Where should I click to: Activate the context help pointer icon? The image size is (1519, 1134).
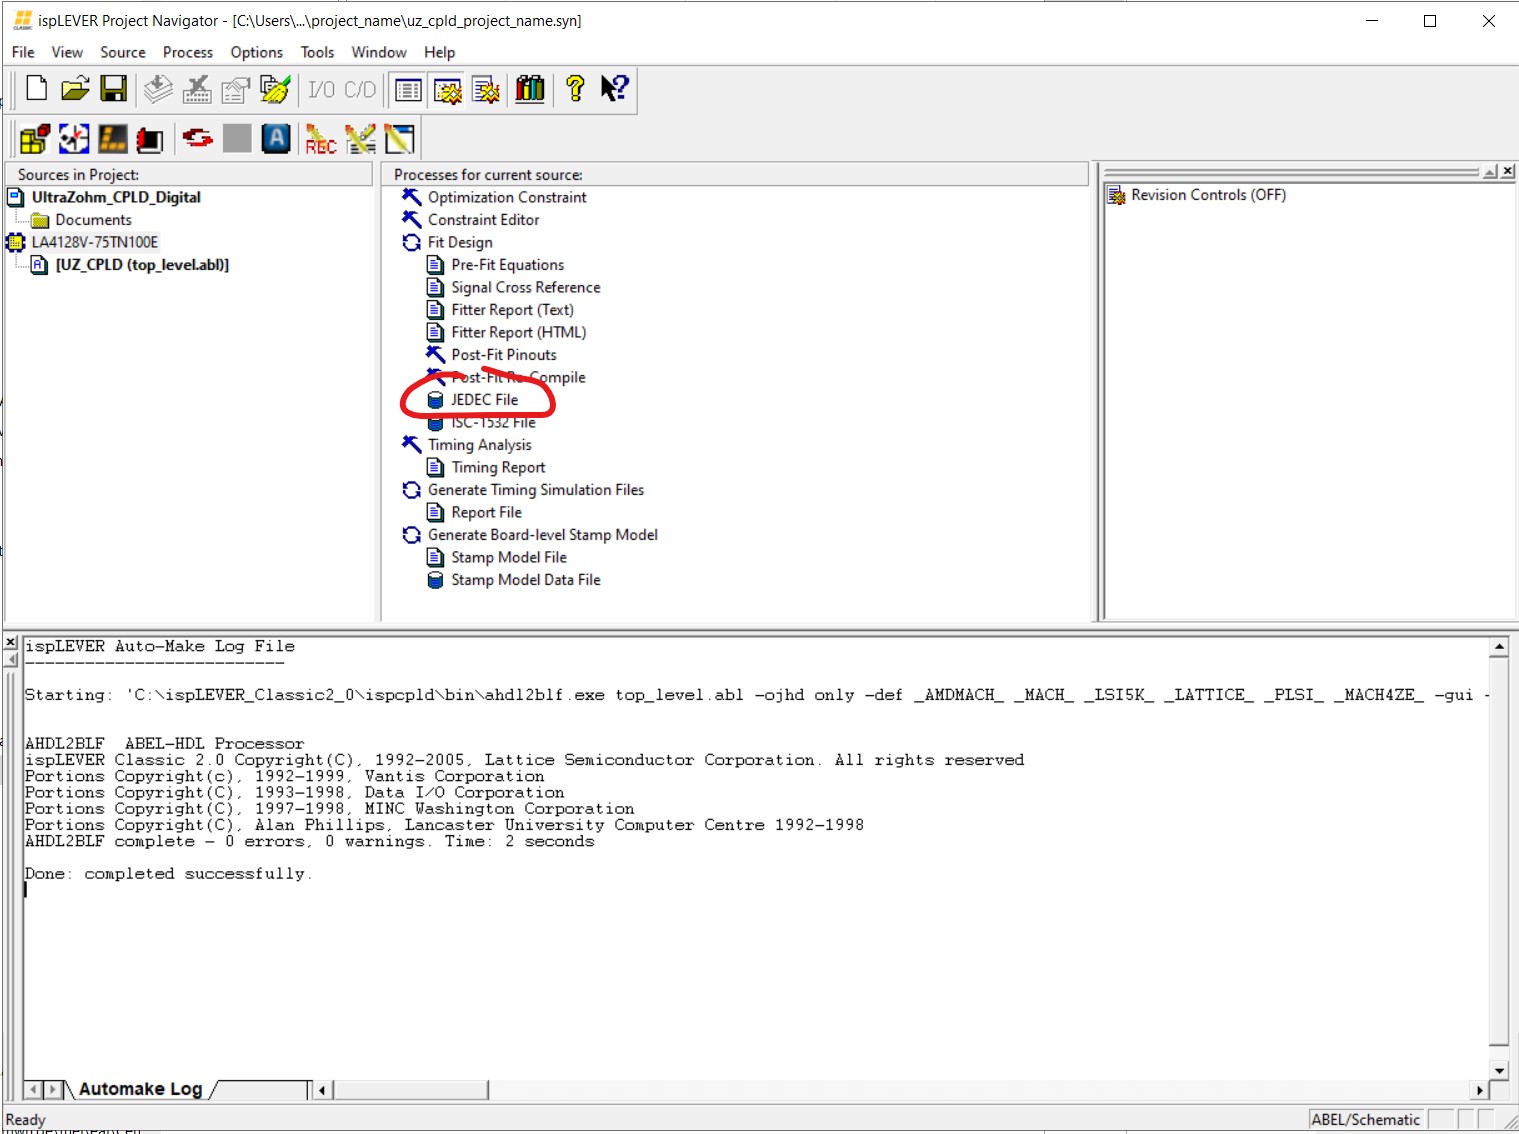click(x=614, y=89)
